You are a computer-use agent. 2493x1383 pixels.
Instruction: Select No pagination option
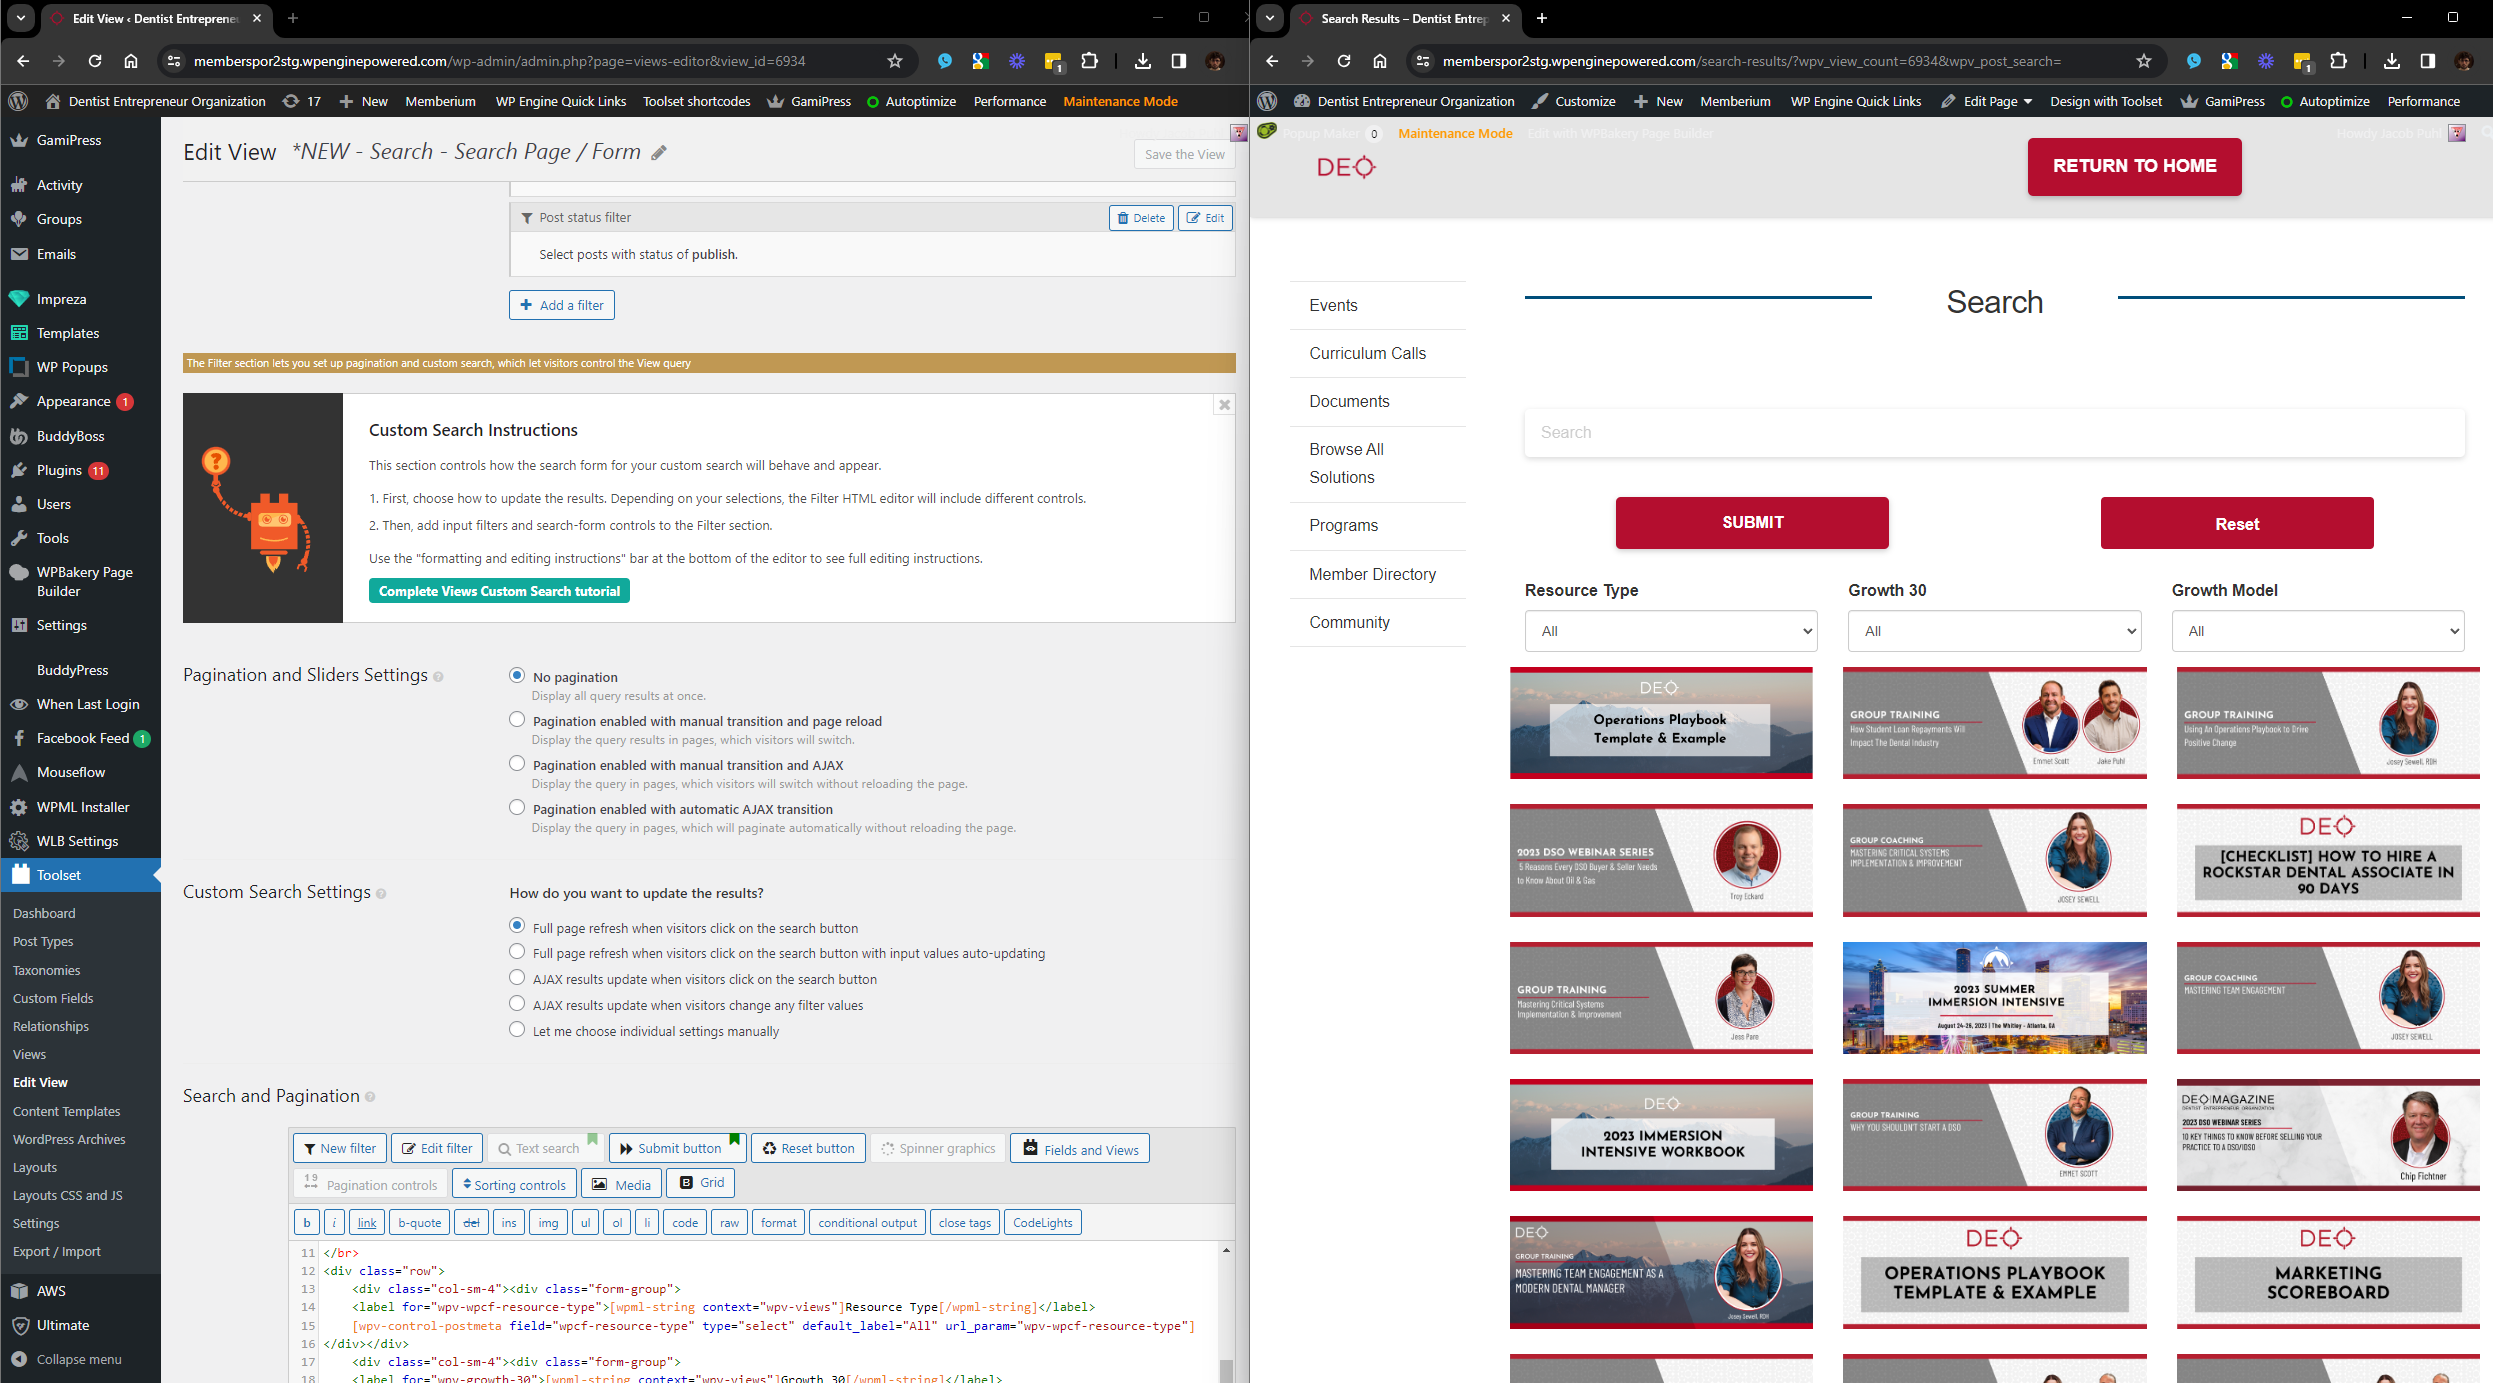click(517, 676)
